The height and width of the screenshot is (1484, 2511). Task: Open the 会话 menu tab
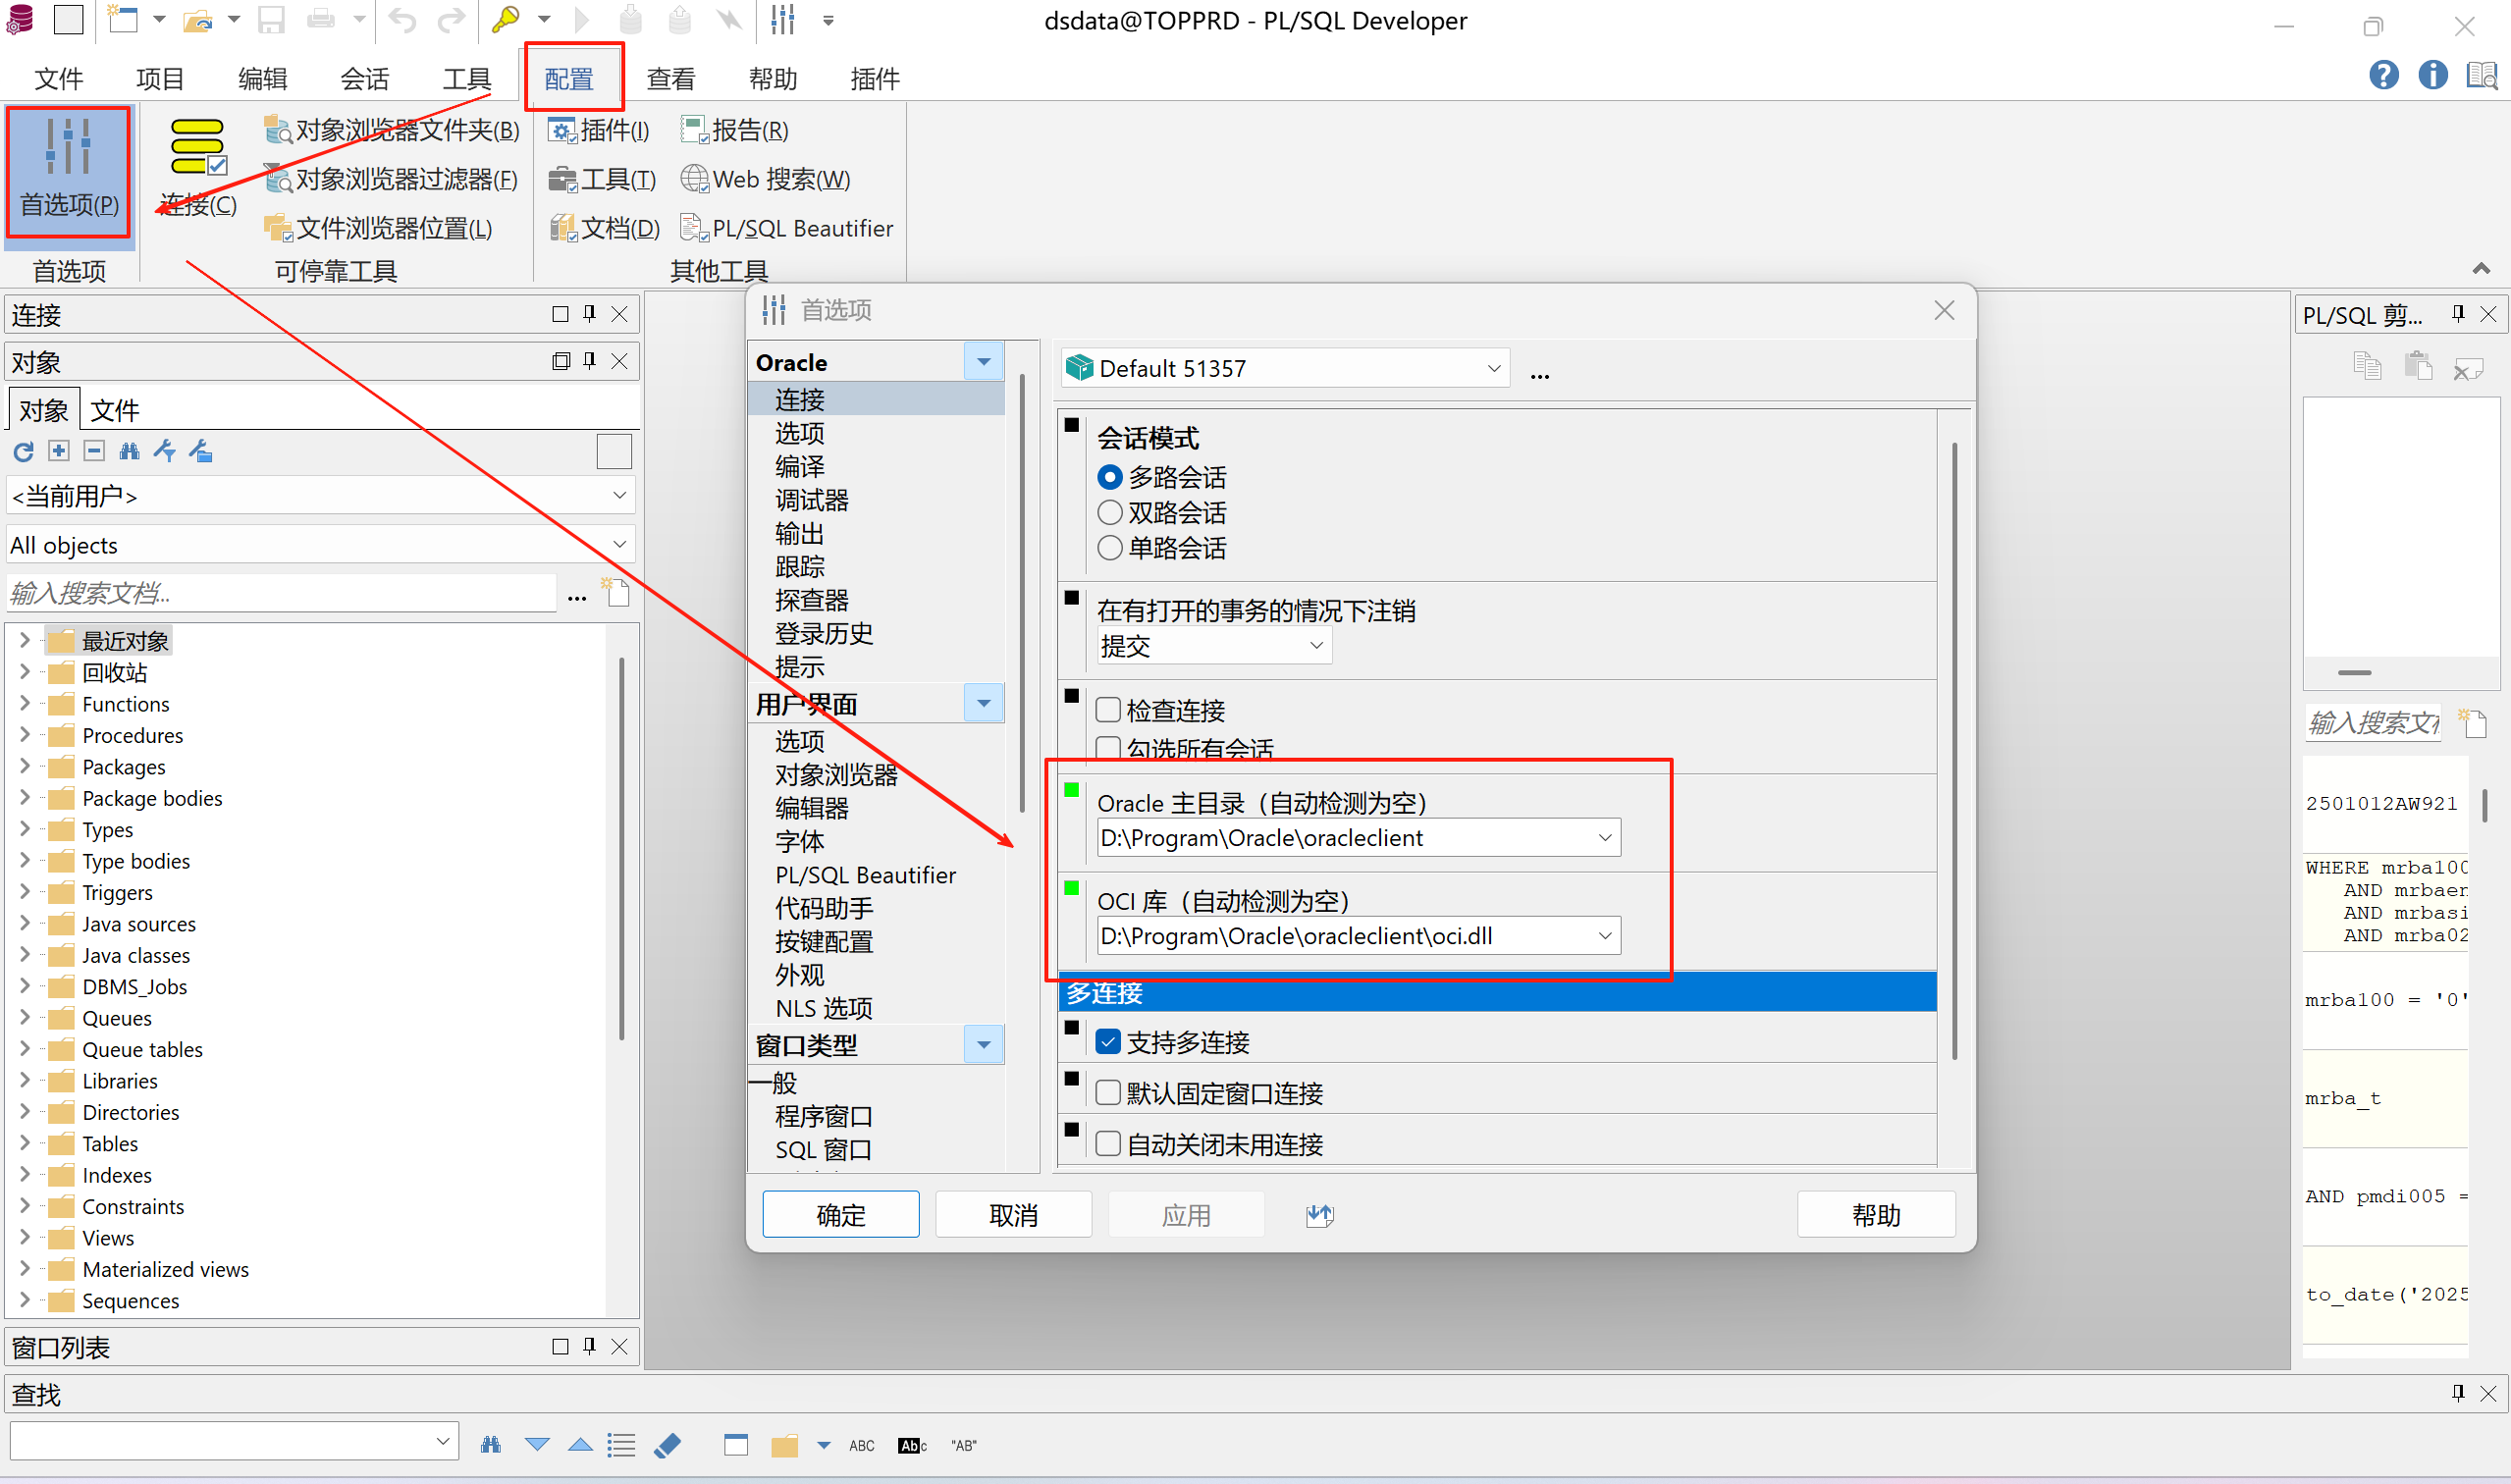coord(365,78)
